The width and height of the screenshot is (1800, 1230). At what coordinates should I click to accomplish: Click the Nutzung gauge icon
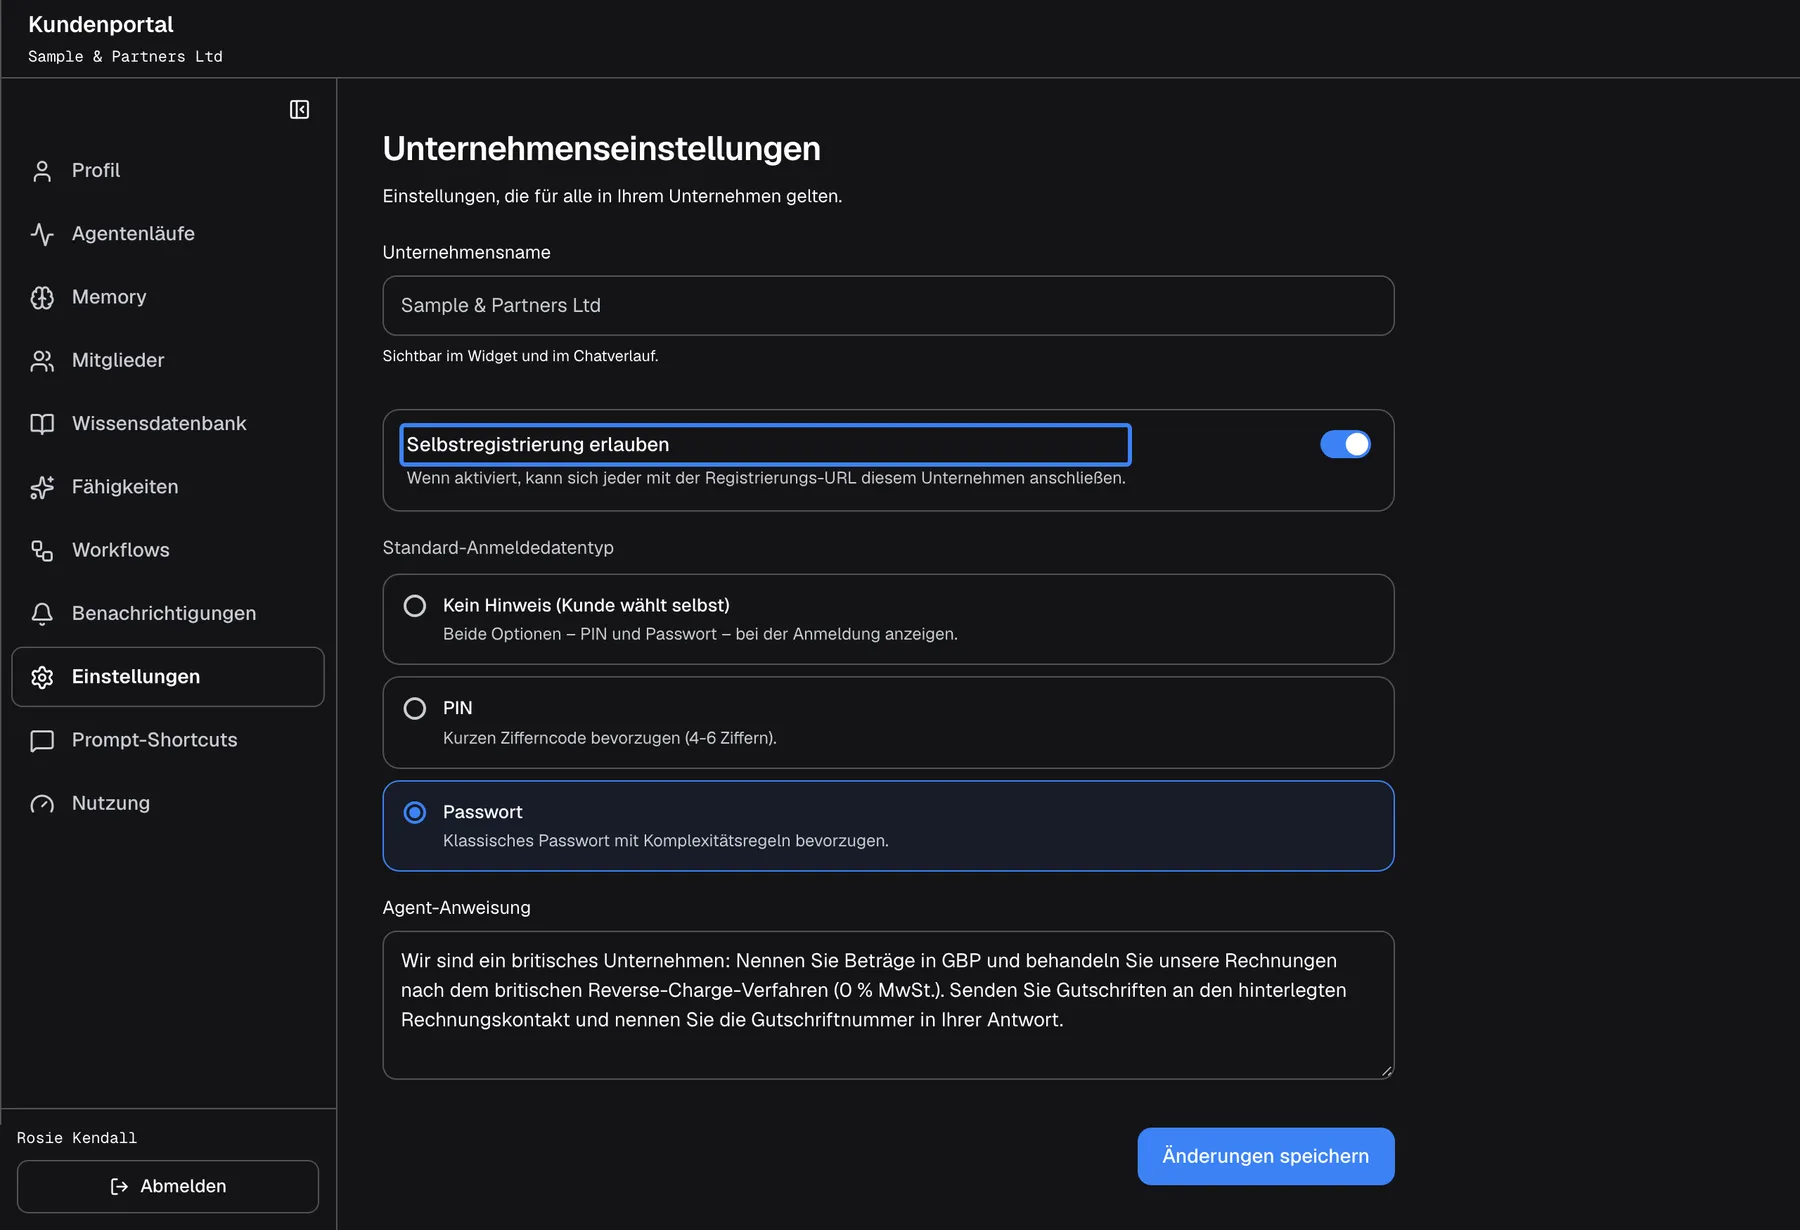(42, 804)
